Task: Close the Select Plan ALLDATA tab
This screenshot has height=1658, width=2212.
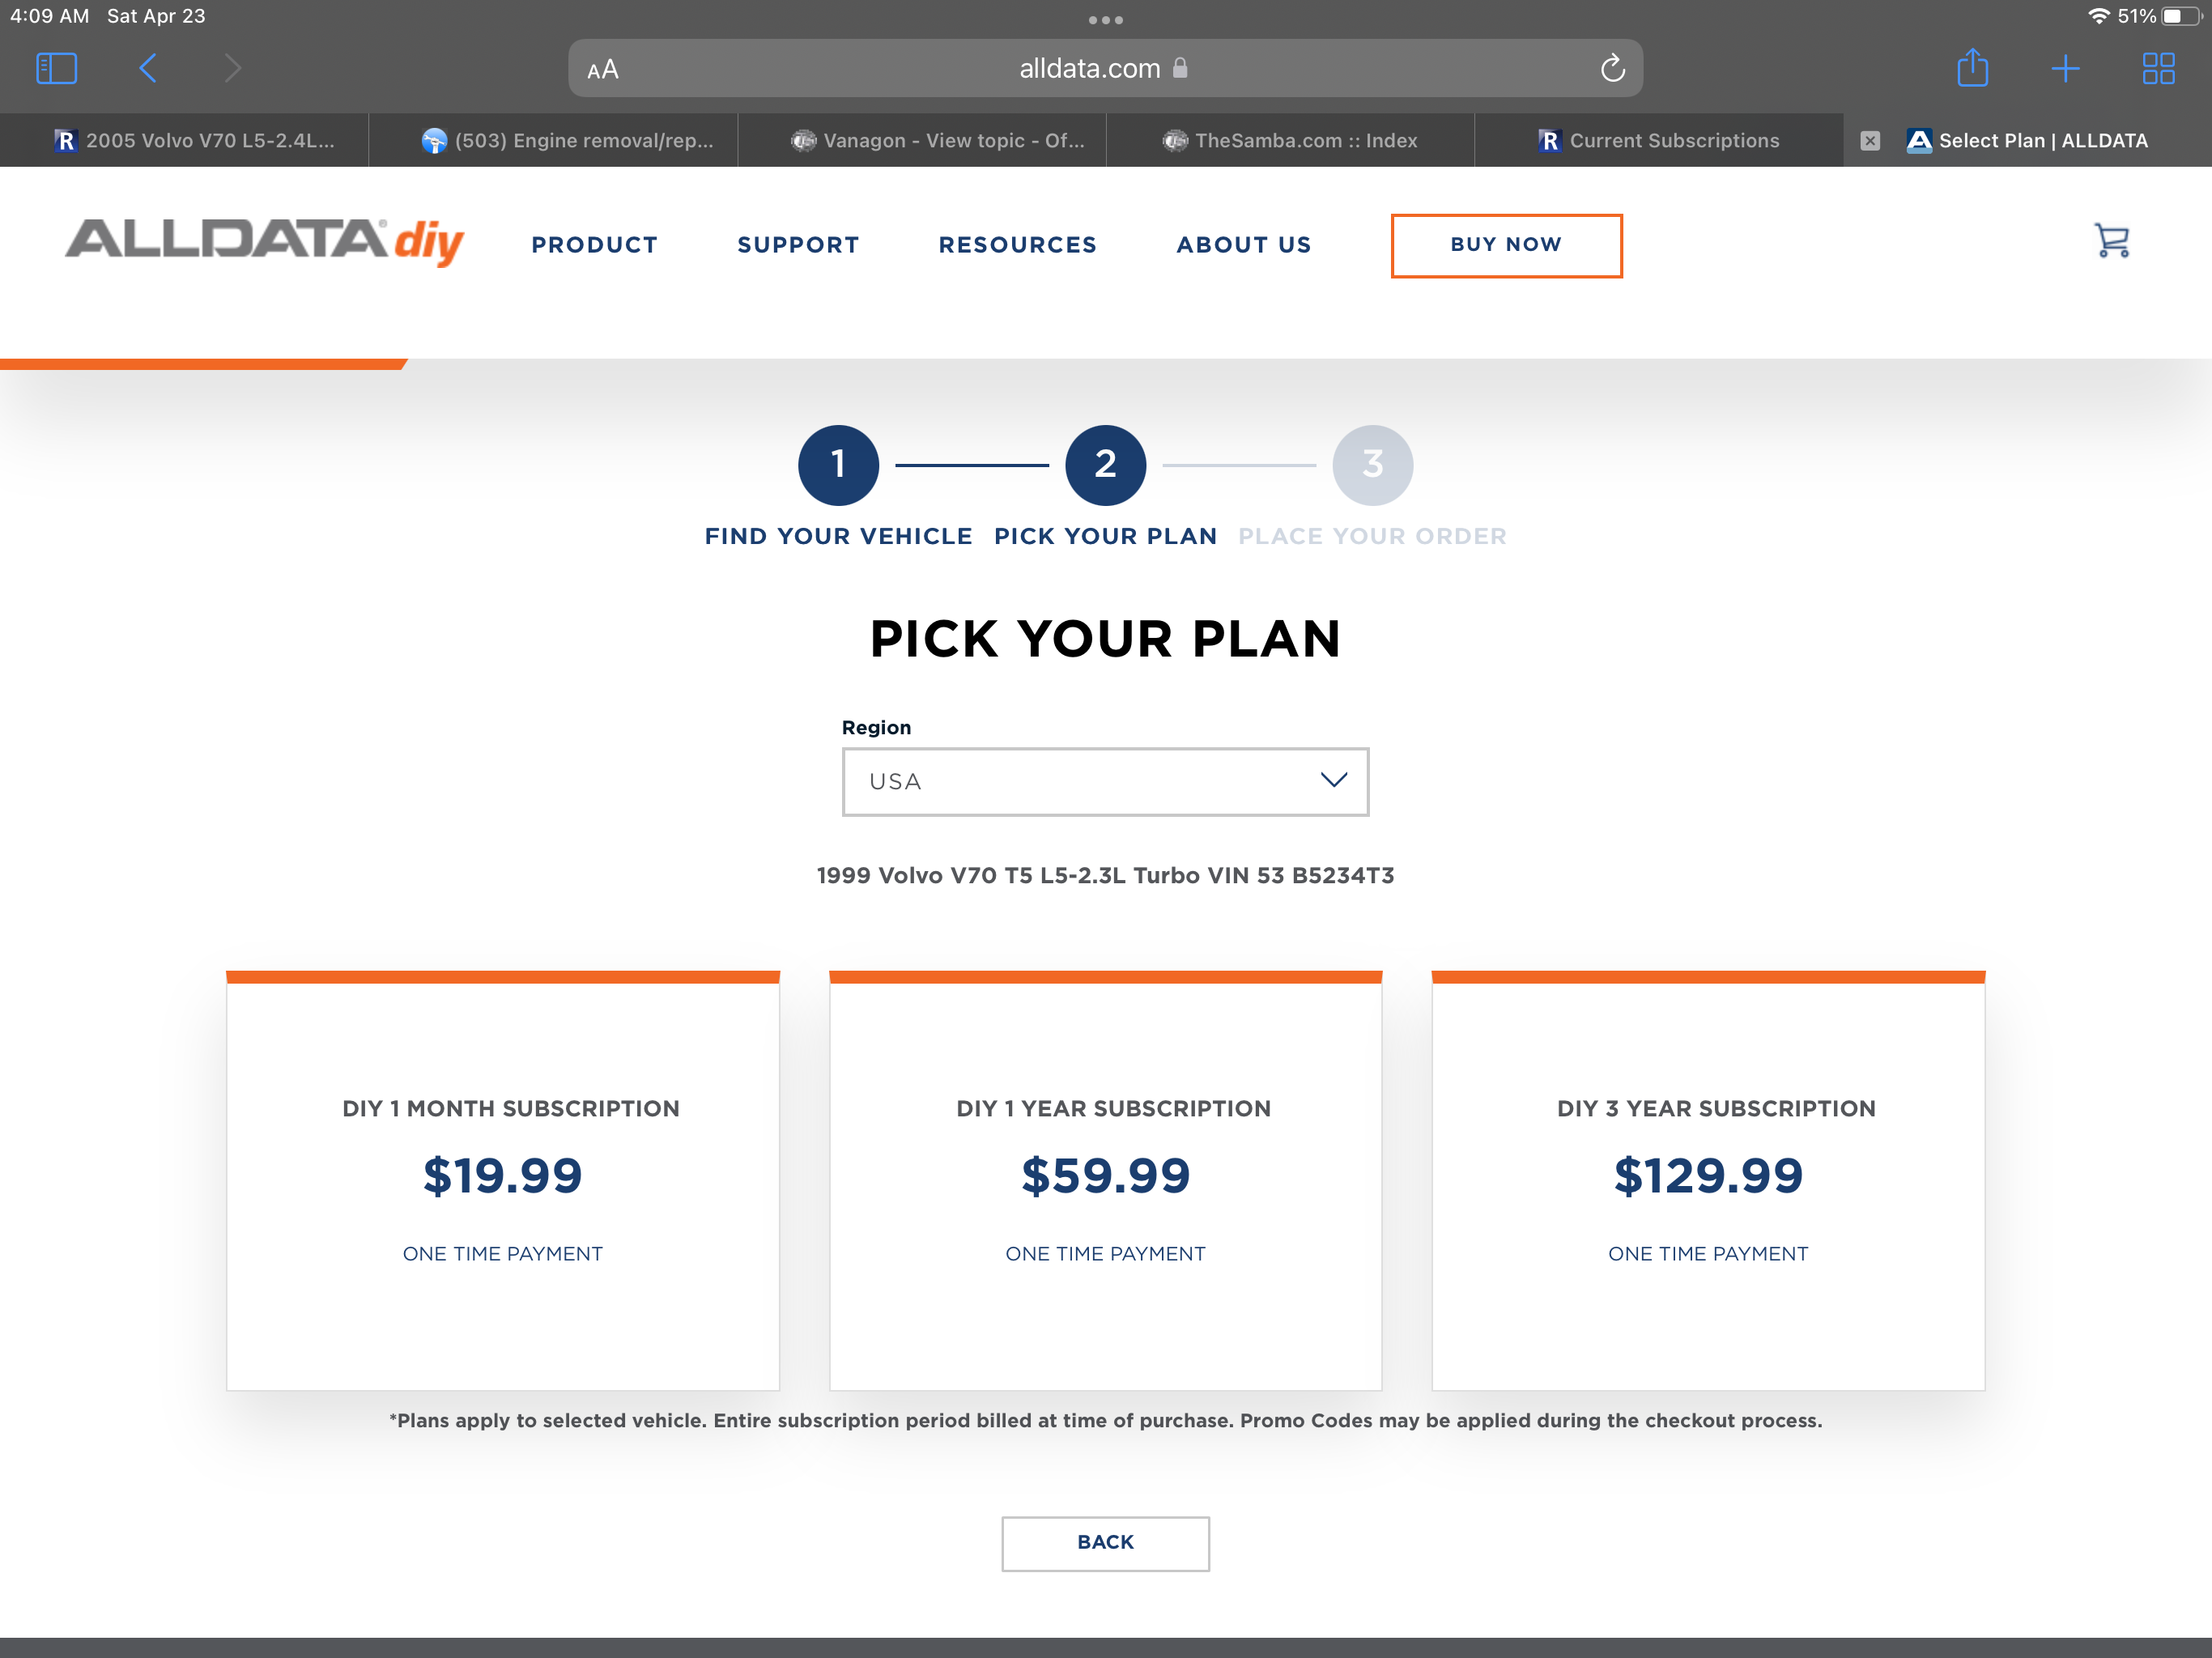Action: (x=1870, y=141)
